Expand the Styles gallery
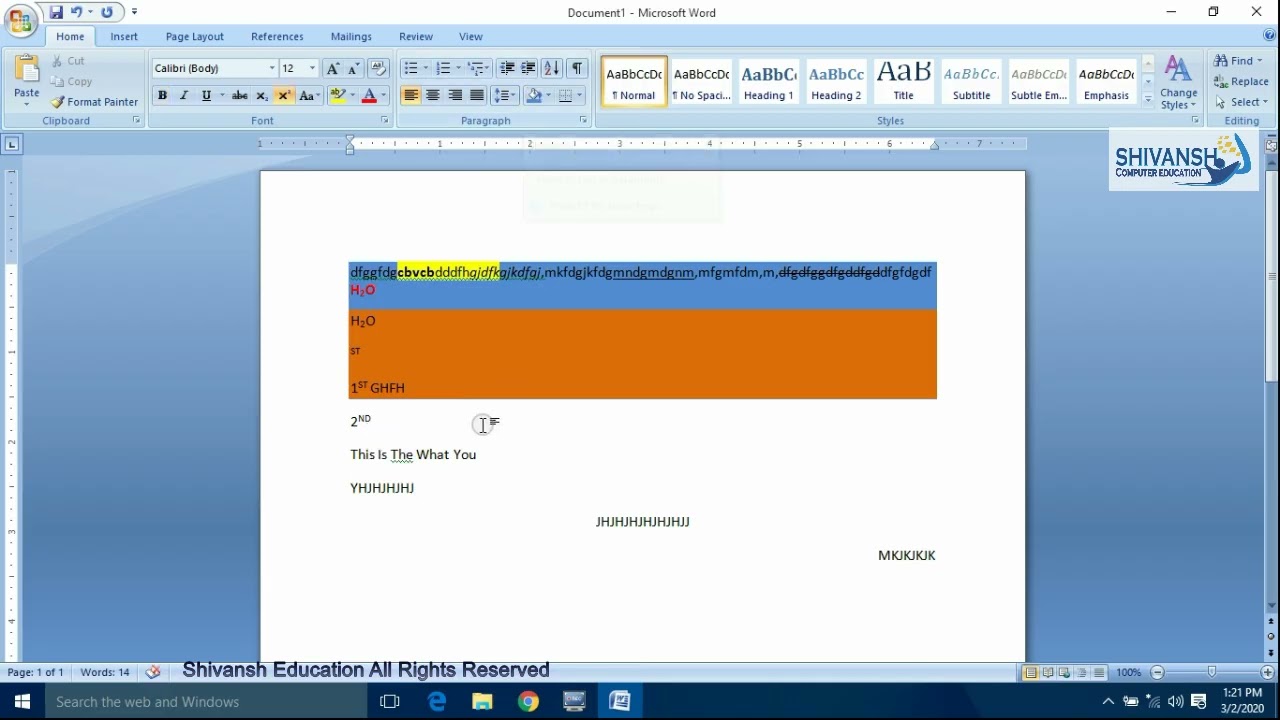The height and width of the screenshot is (720, 1280). pyautogui.click(x=1148, y=100)
